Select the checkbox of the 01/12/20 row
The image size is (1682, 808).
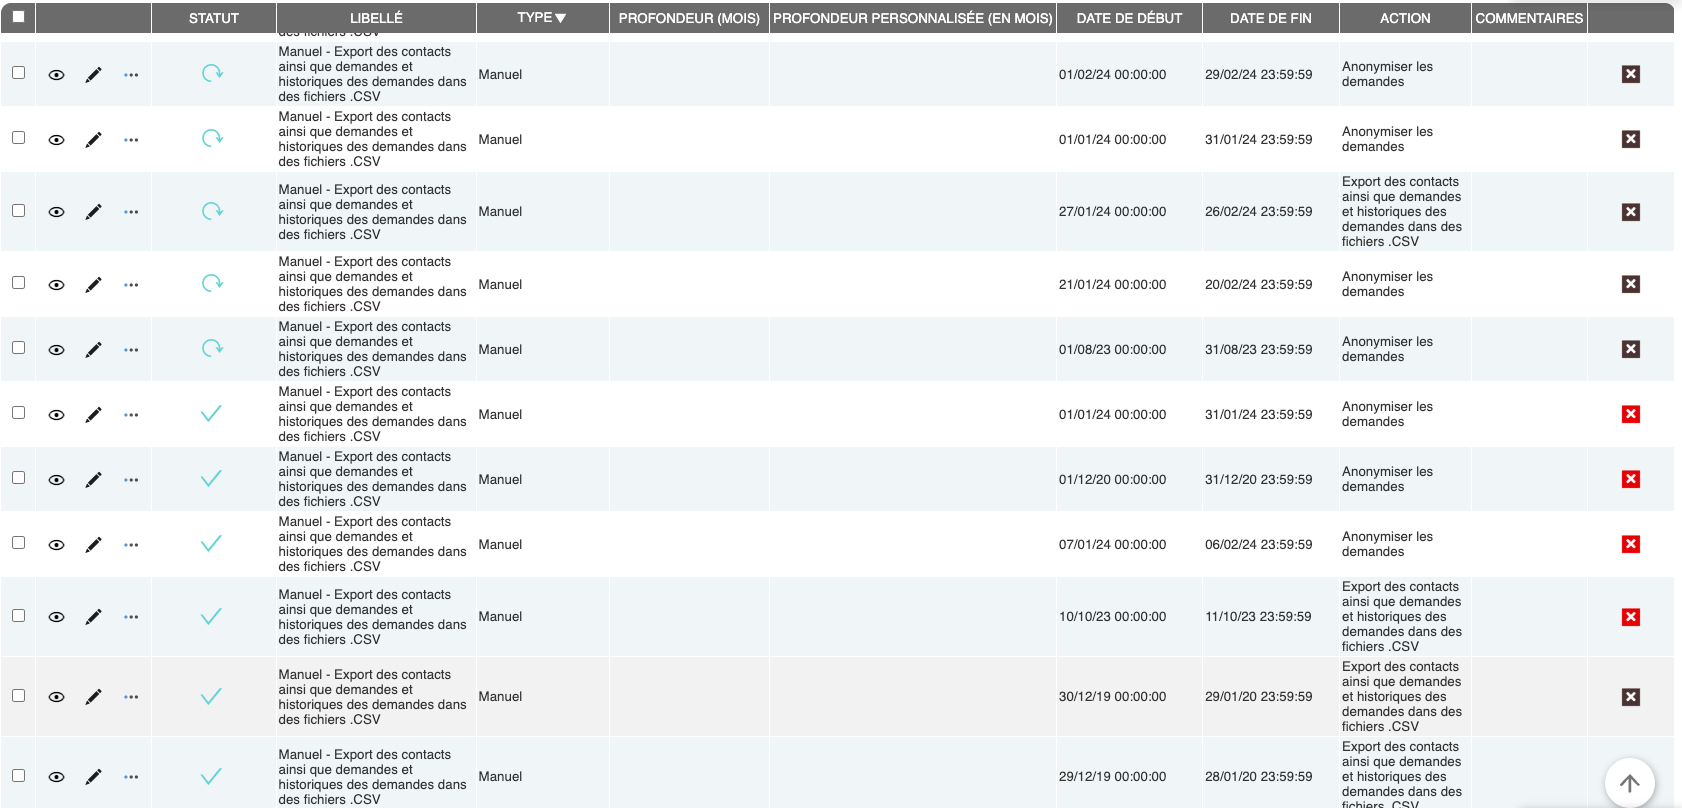click(x=18, y=478)
